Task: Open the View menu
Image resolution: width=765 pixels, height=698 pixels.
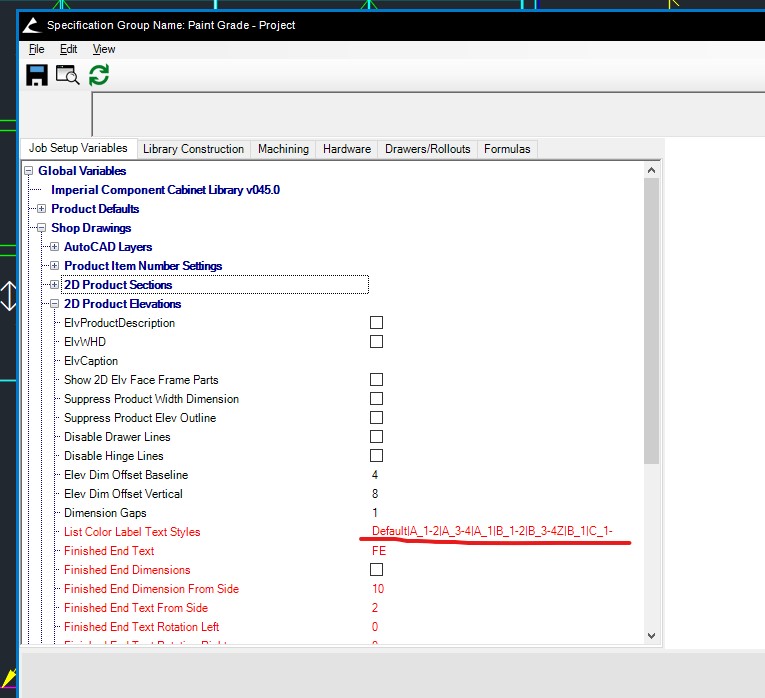Action: 104,49
